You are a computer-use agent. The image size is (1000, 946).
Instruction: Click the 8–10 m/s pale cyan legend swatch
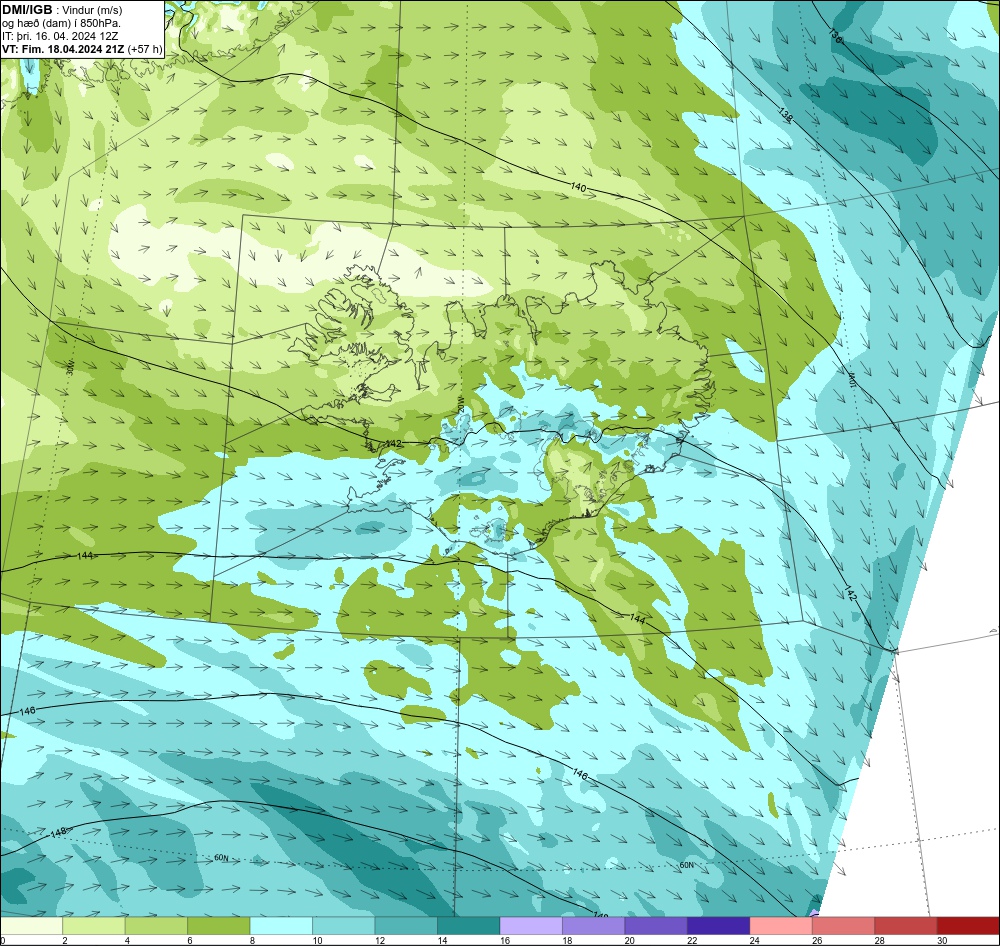click(x=281, y=926)
